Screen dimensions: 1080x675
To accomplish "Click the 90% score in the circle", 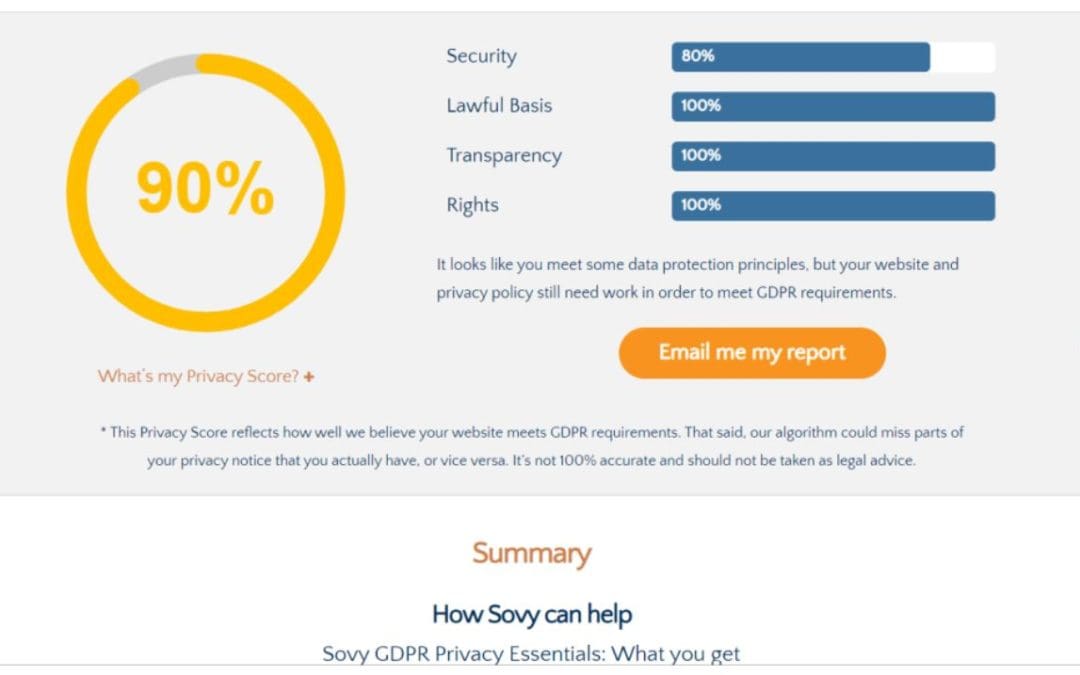I will tap(205, 188).
